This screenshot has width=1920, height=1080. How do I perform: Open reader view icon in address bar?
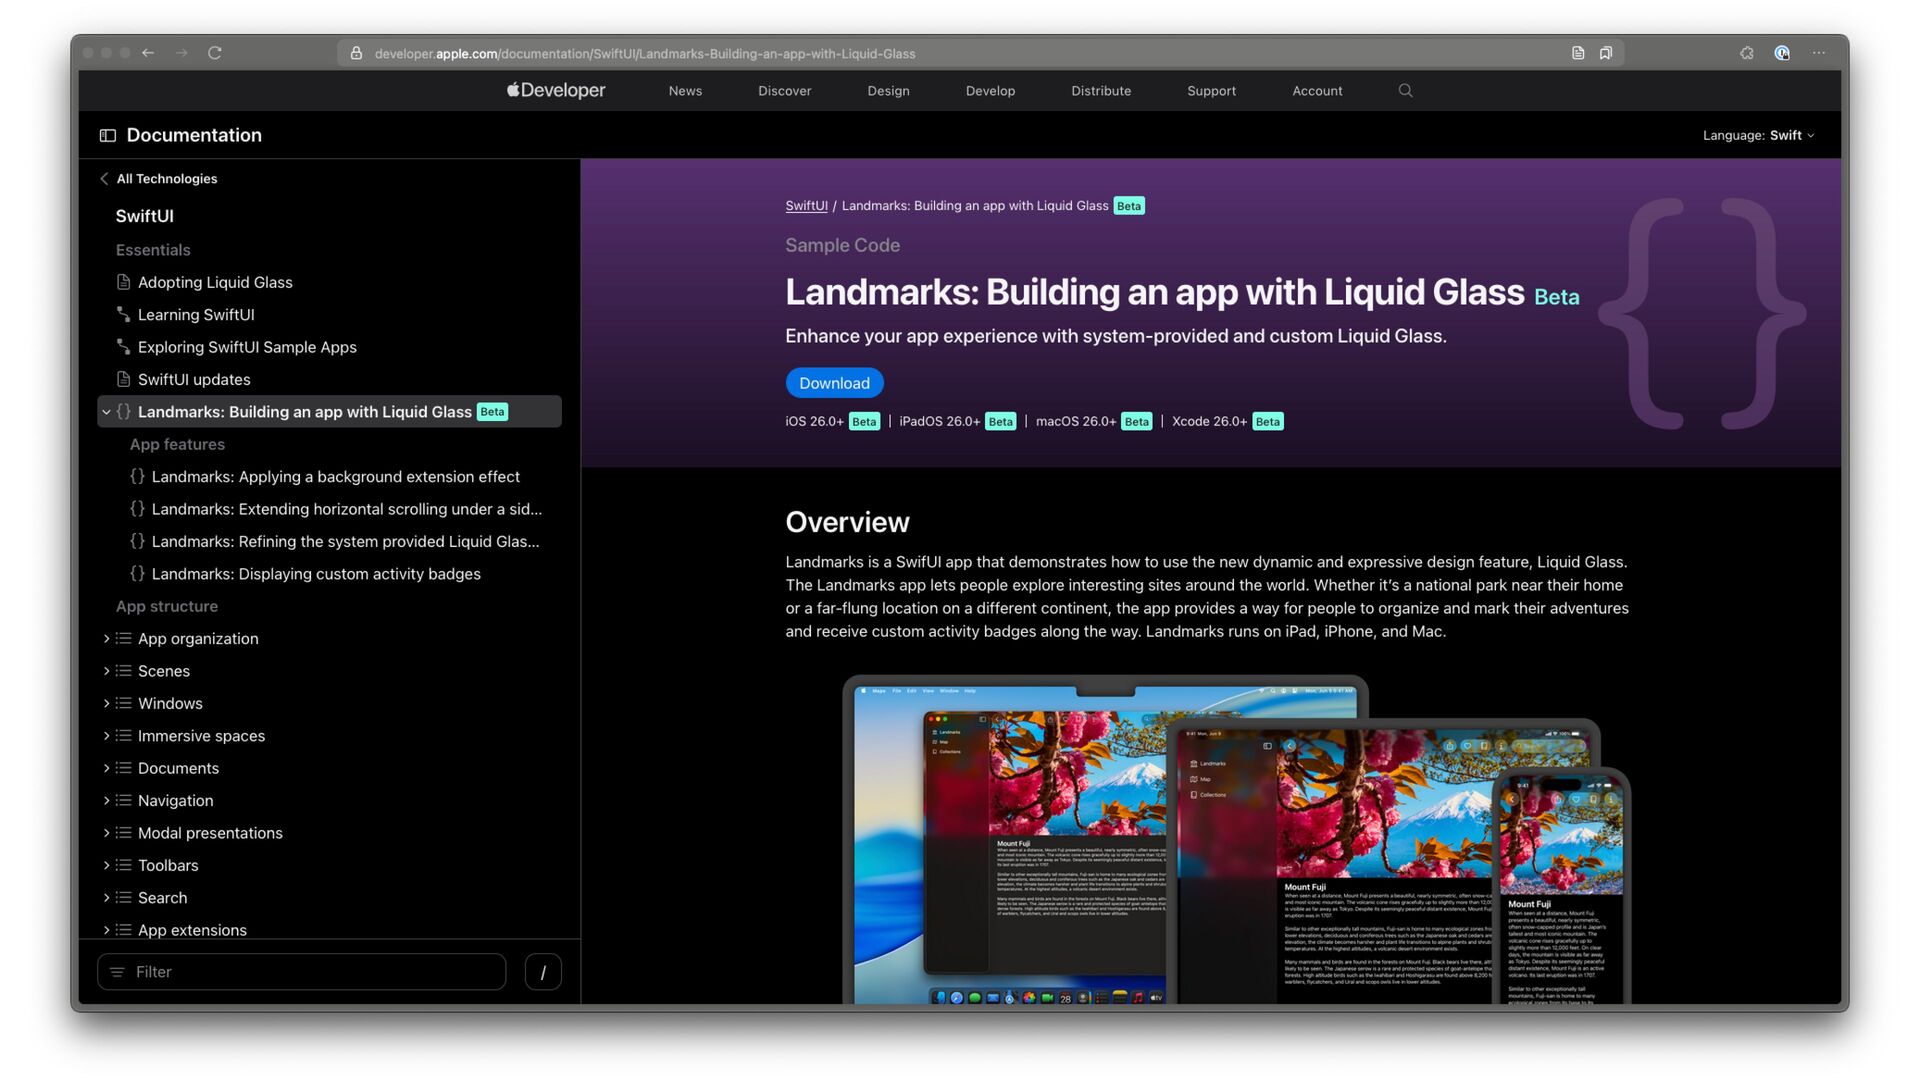(1578, 53)
